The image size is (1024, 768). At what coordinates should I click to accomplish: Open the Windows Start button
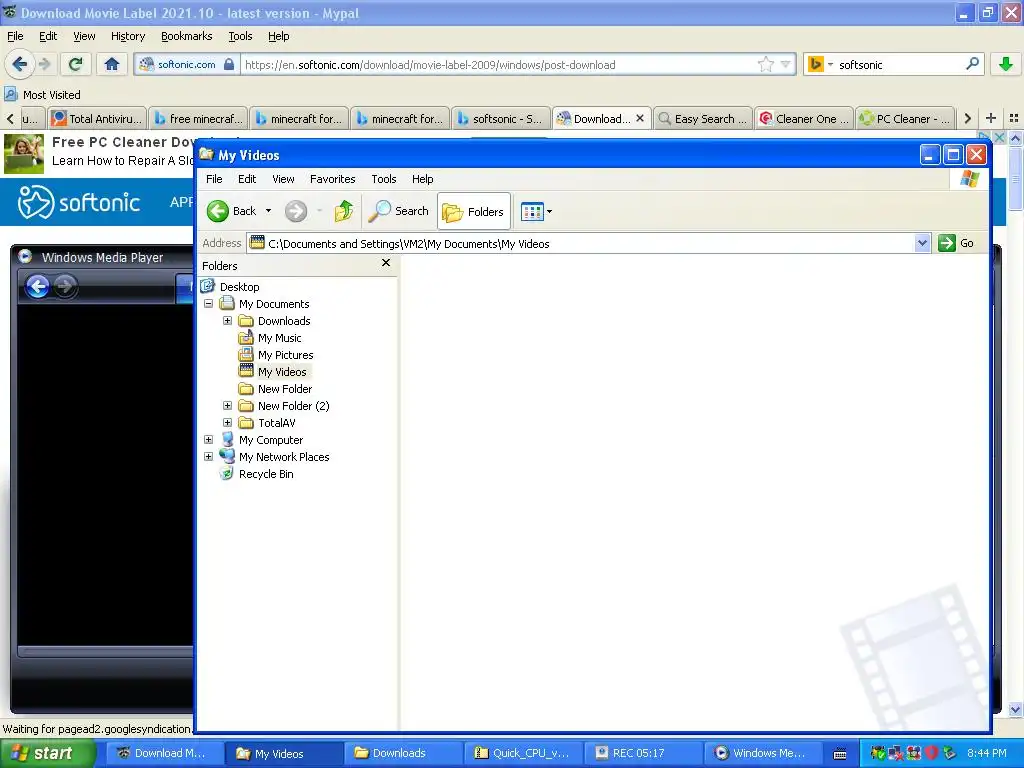click(48, 753)
